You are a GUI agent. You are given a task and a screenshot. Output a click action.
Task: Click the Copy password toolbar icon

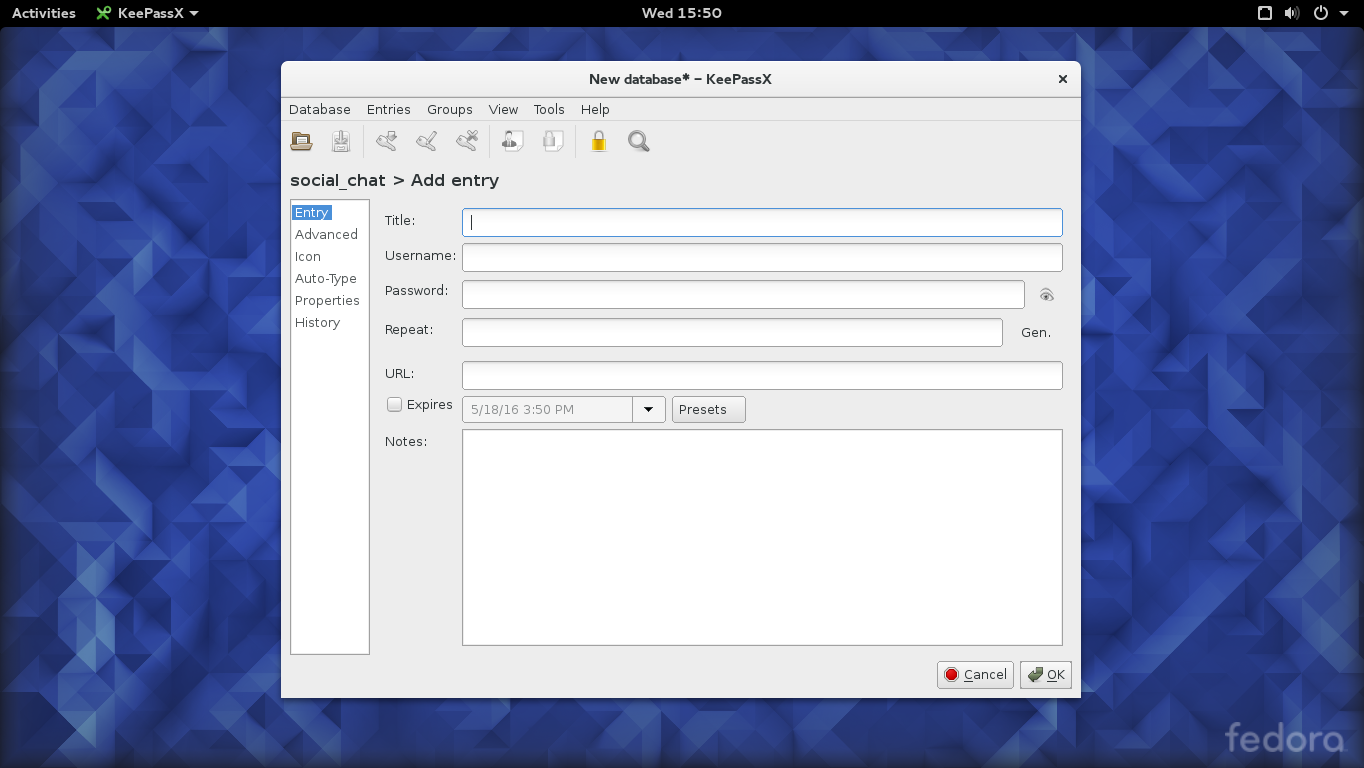(553, 141)
